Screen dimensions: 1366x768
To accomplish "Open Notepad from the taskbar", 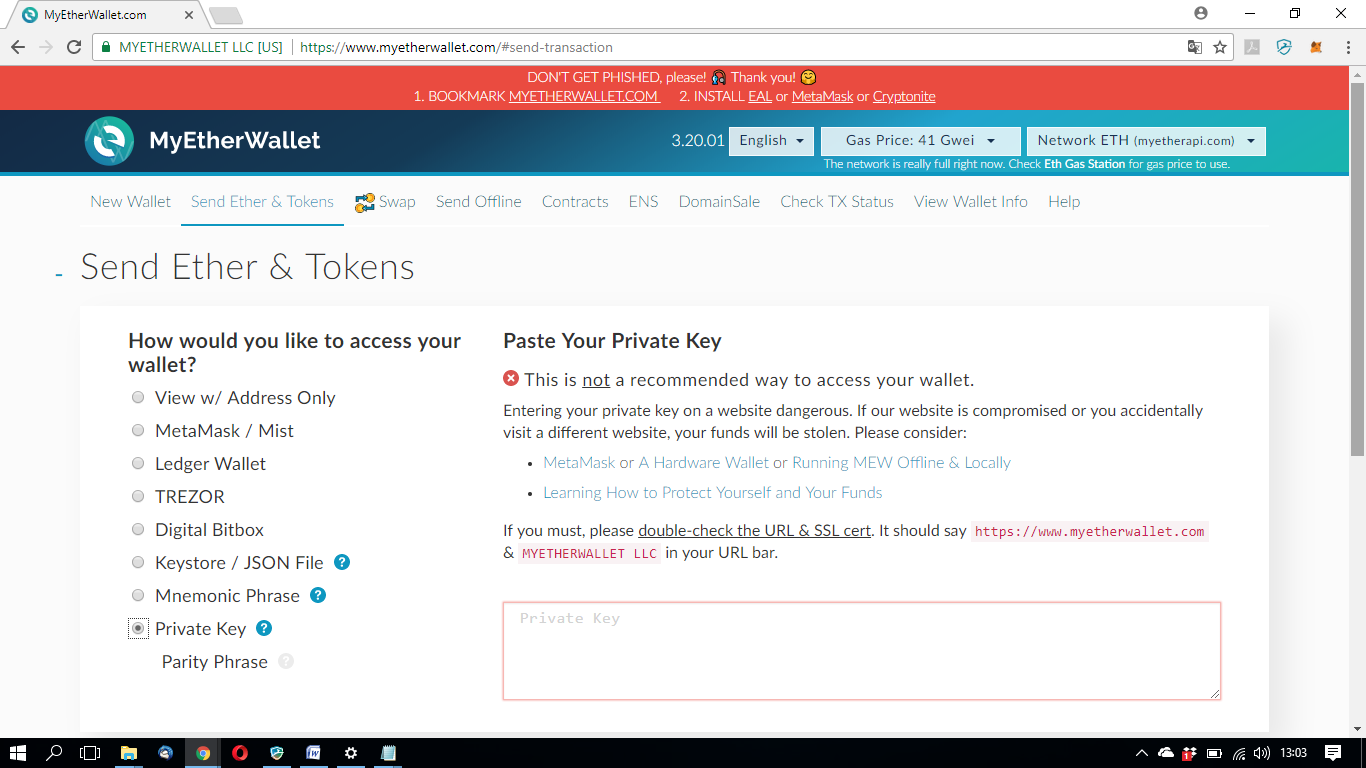I will point(388,753).
